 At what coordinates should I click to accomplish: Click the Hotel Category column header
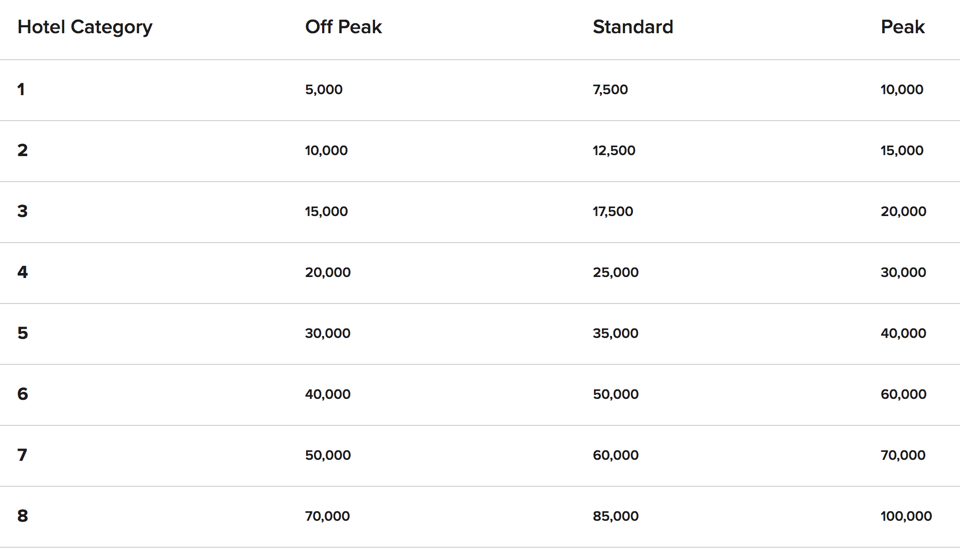[x=84, y=28]
